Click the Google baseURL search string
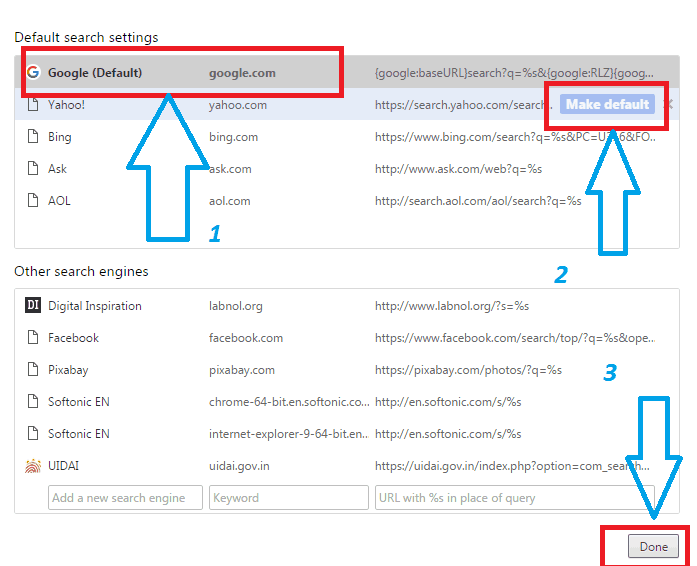Viewport: 697px width, 566px height. pyautogui.click(x=514, y=73)
